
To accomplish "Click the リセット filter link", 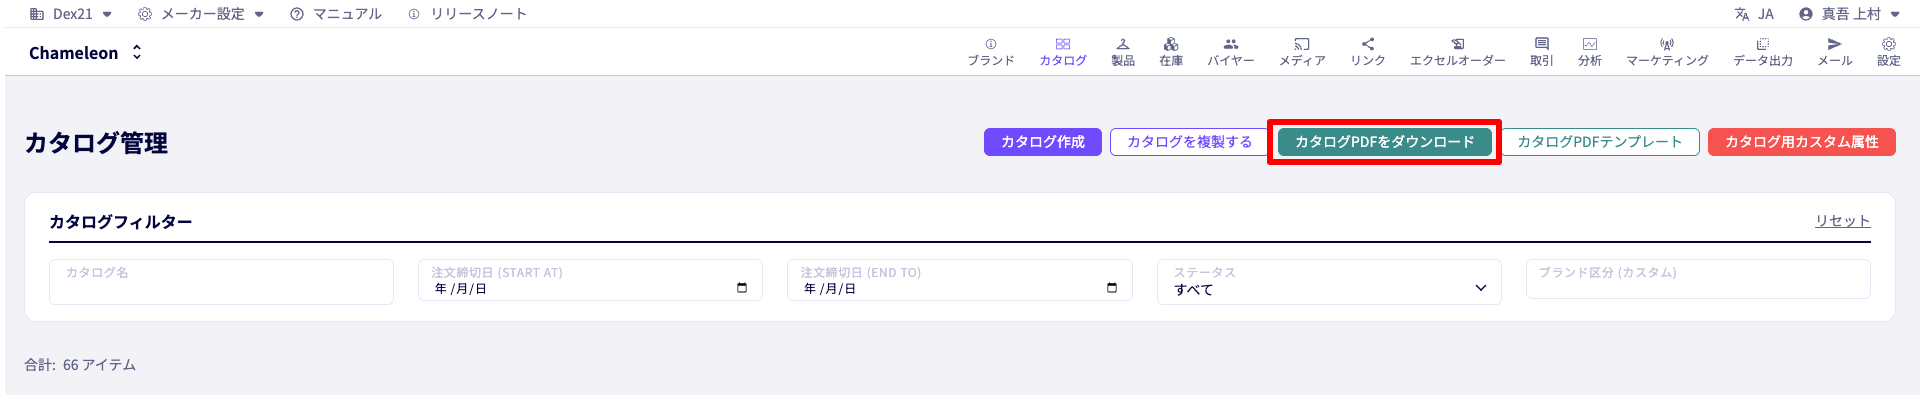I will tap(1842, 221).
